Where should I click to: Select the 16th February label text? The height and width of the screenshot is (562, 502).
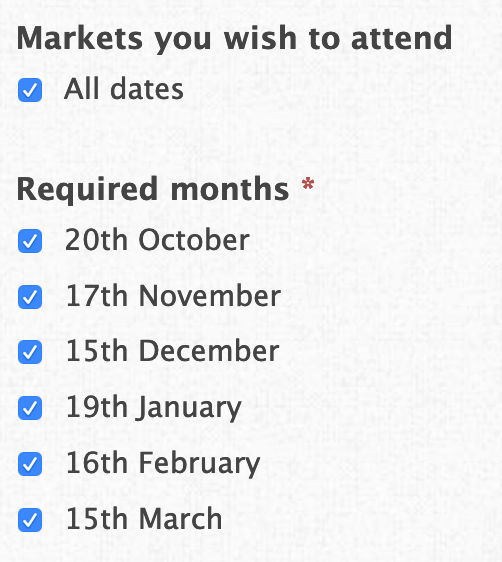click(x=163, y=465)
